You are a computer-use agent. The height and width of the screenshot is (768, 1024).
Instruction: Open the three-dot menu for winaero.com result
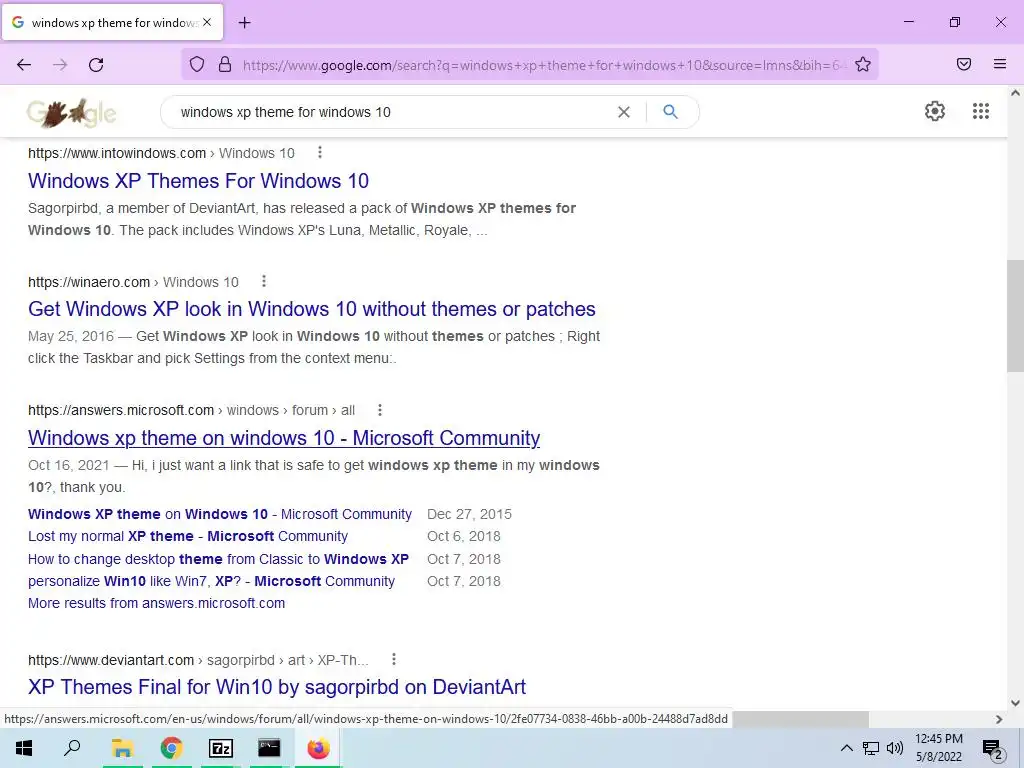[264, 281]
